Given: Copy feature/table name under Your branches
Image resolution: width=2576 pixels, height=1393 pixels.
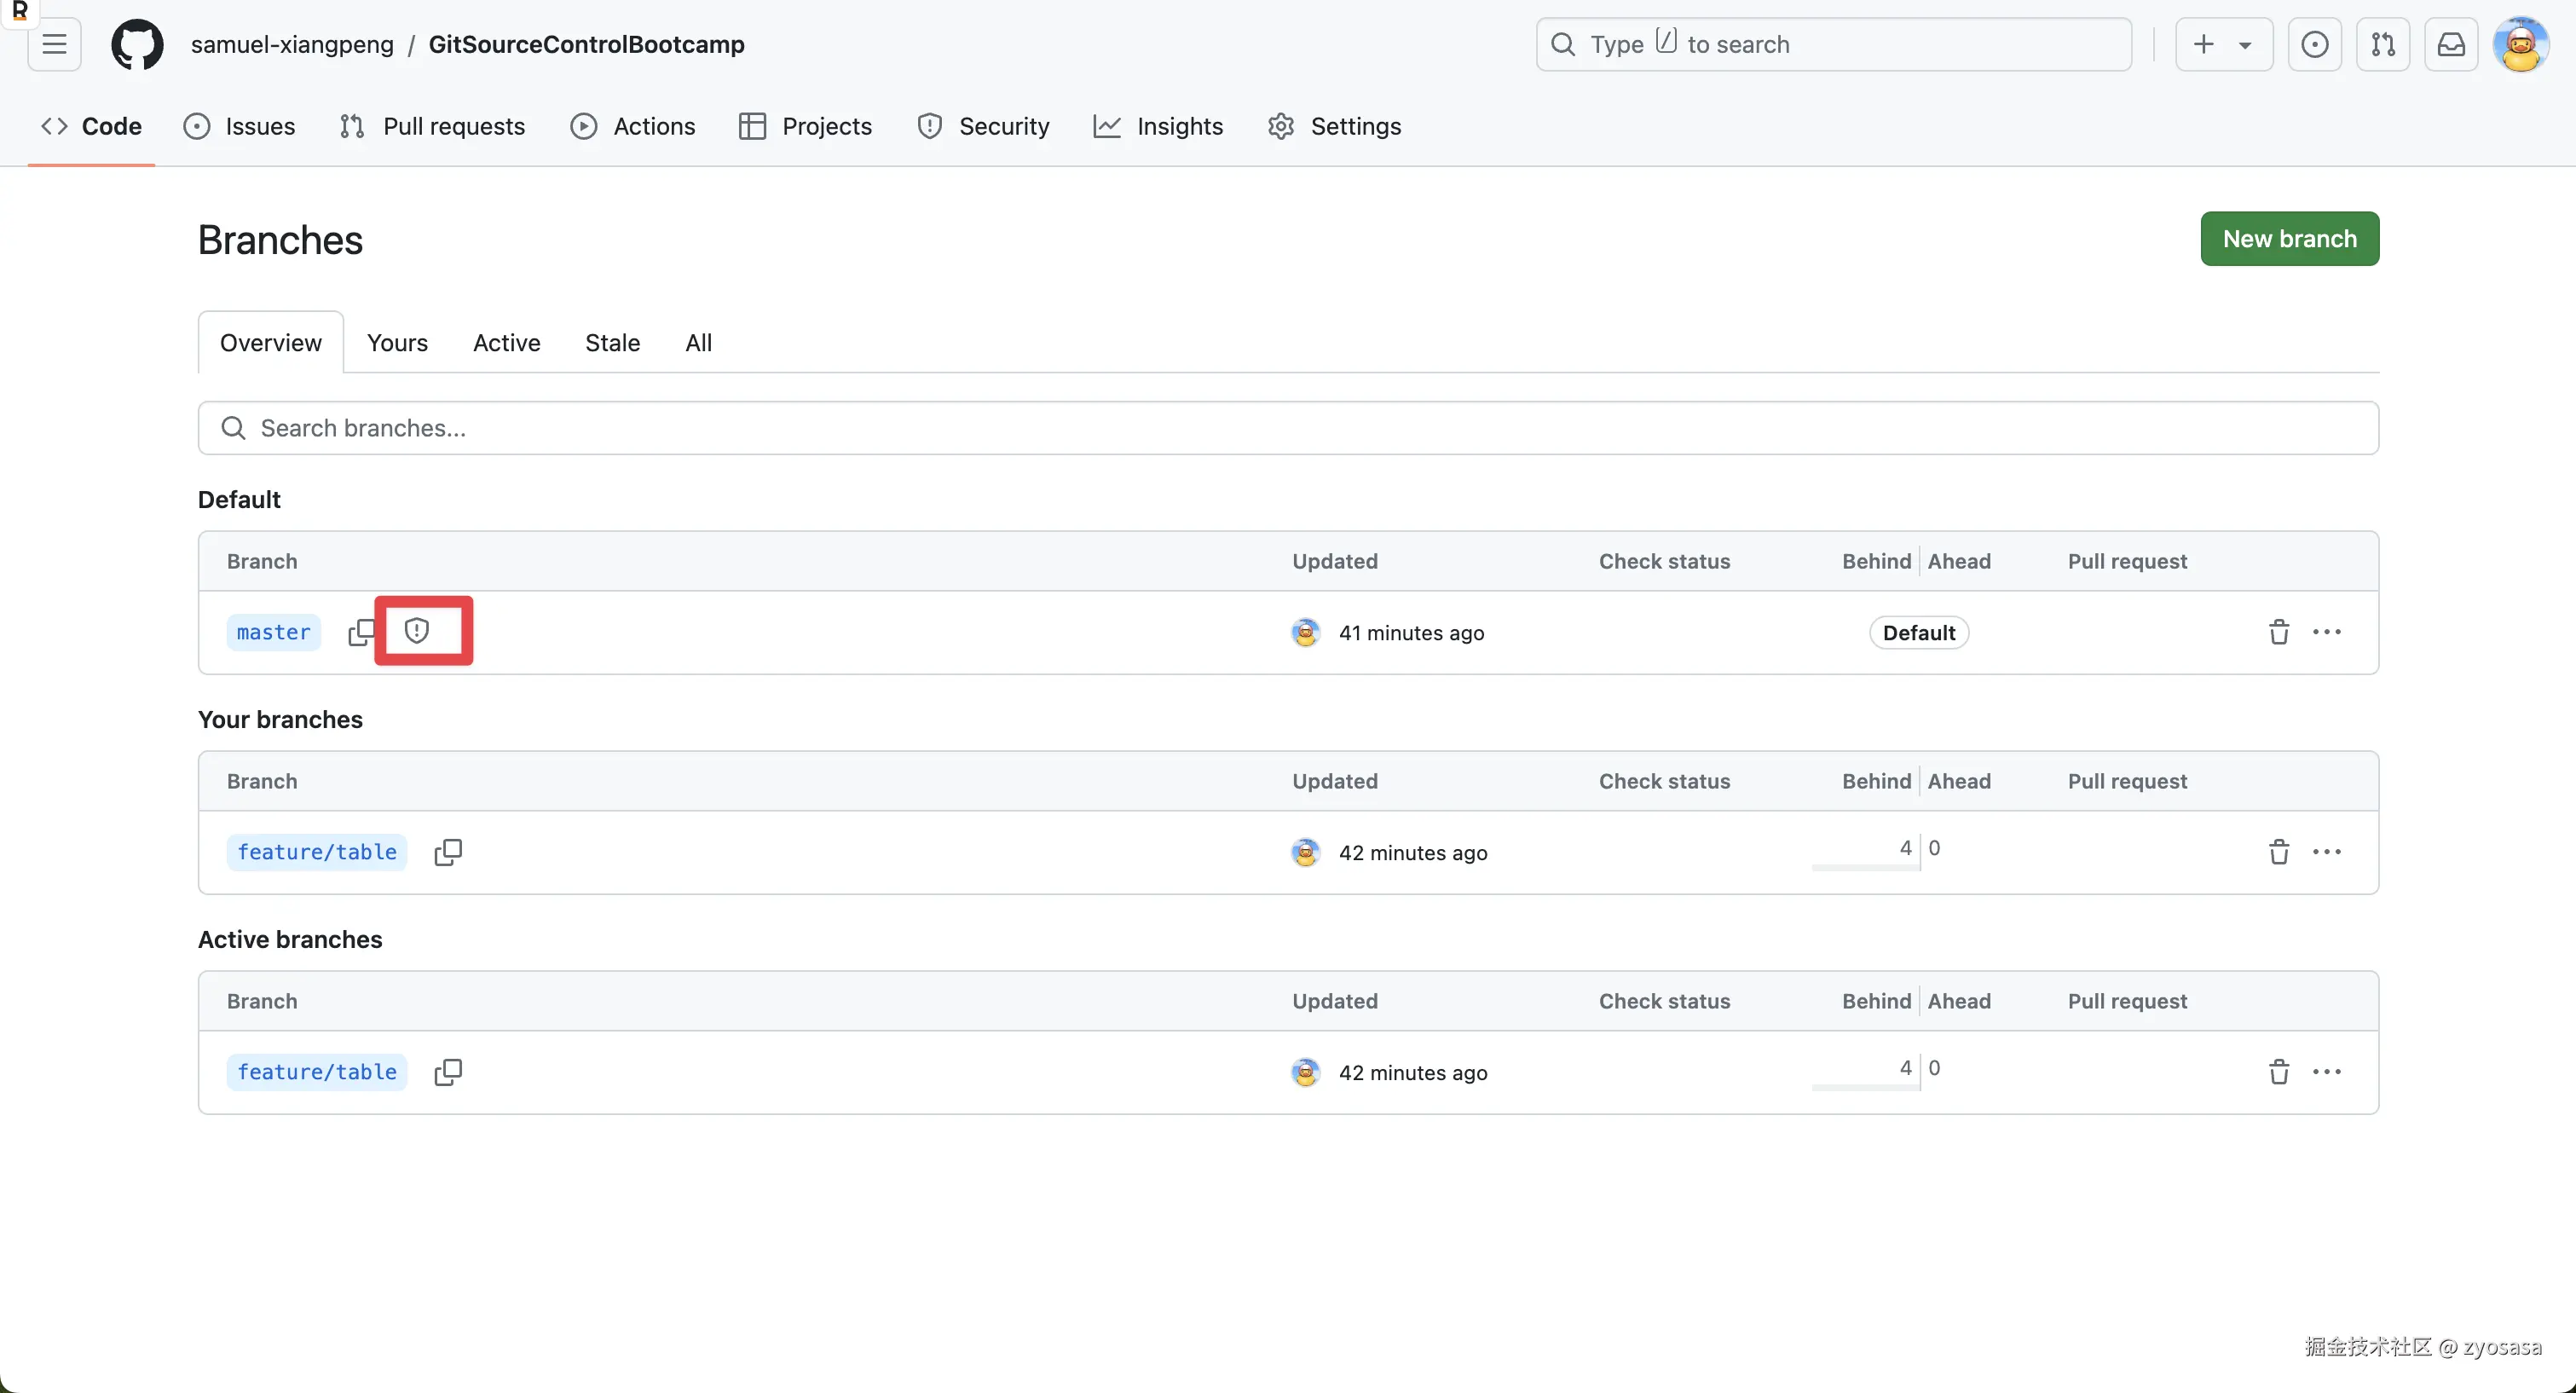Looking at the screenshot, I should point(447,852).
